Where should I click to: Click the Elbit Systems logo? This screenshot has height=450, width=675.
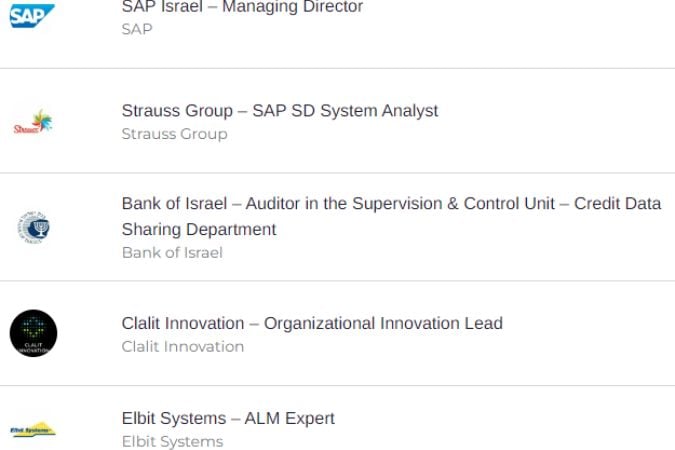coord(33,429)
